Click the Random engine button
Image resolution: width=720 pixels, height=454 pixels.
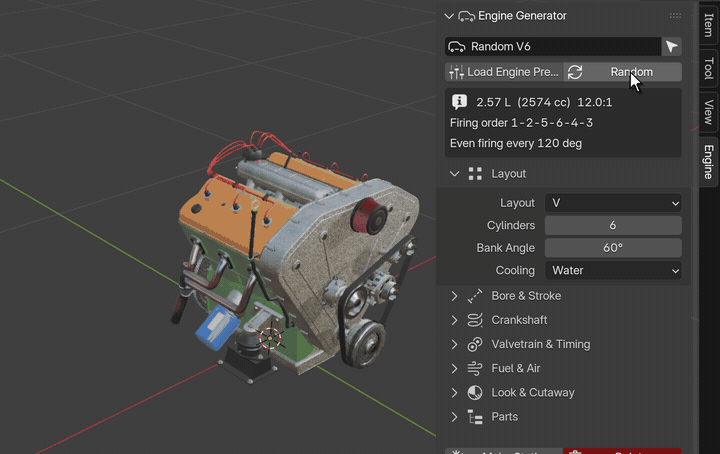pyautogui.click(x=622, y=72)
